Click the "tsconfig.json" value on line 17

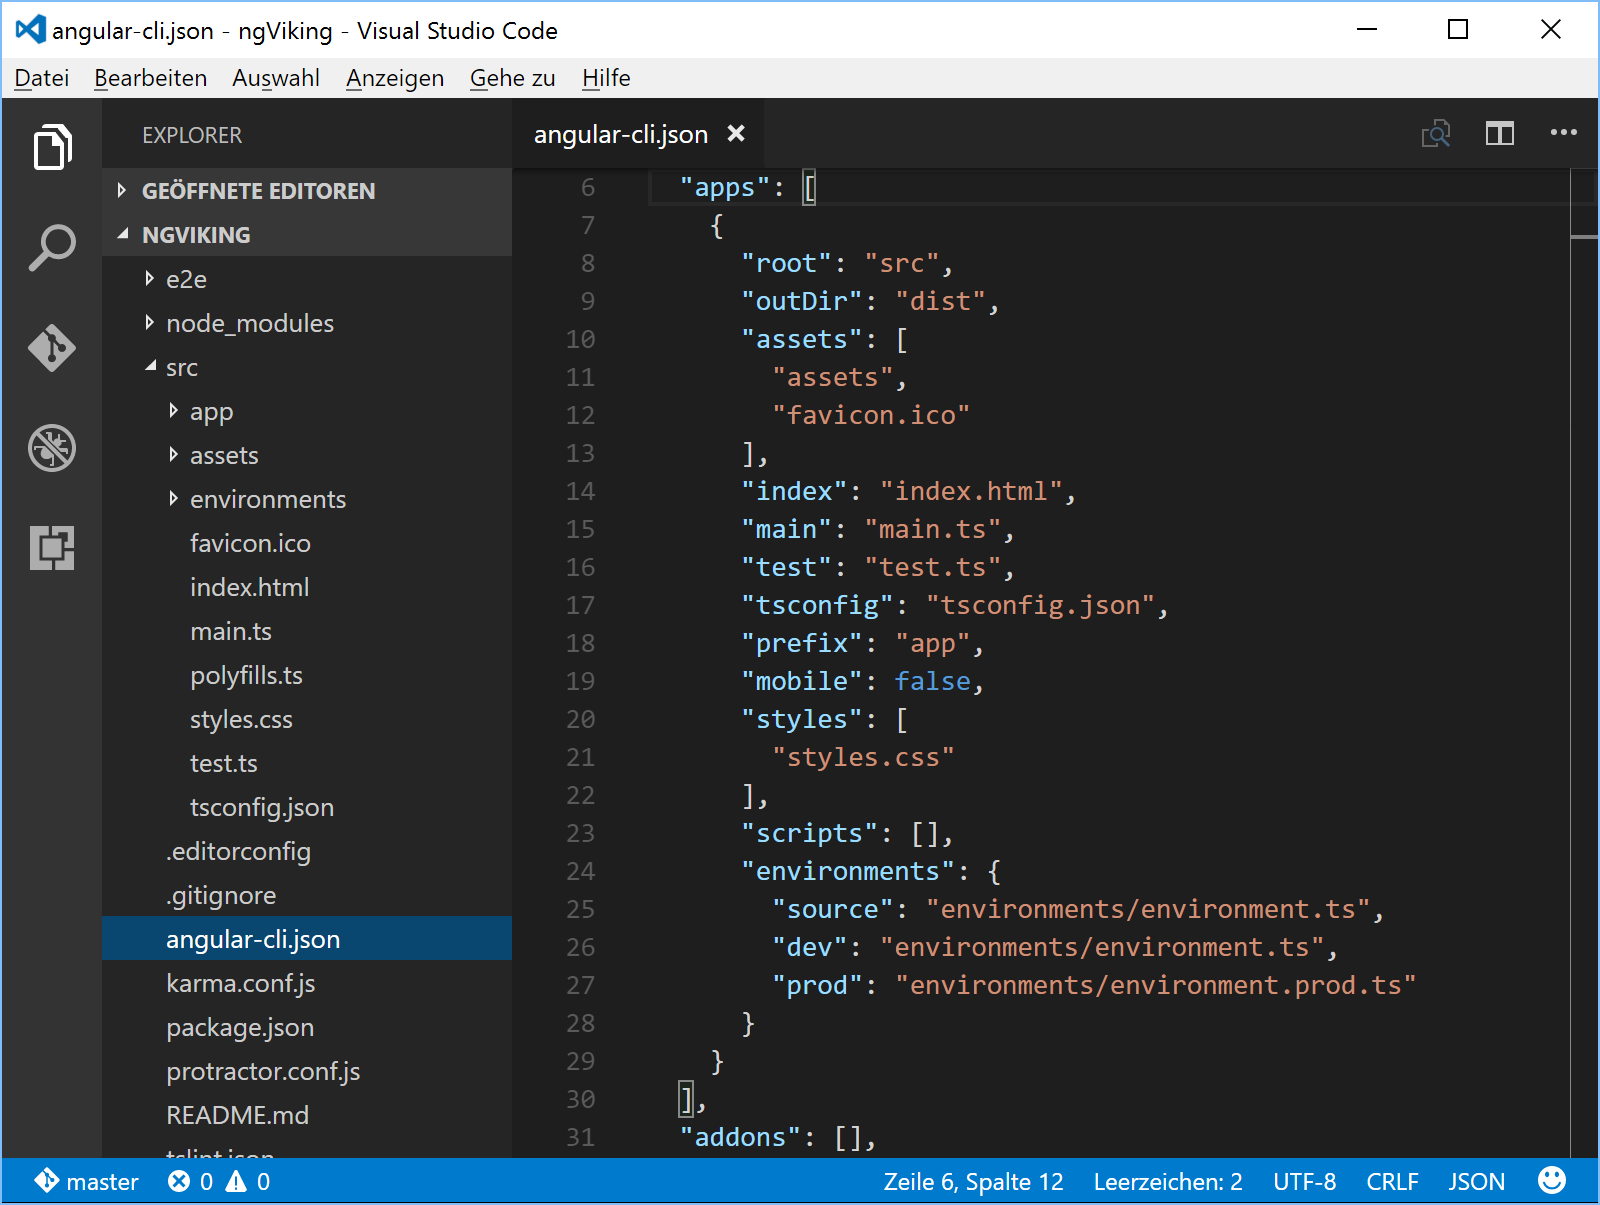pos(1041,605)
